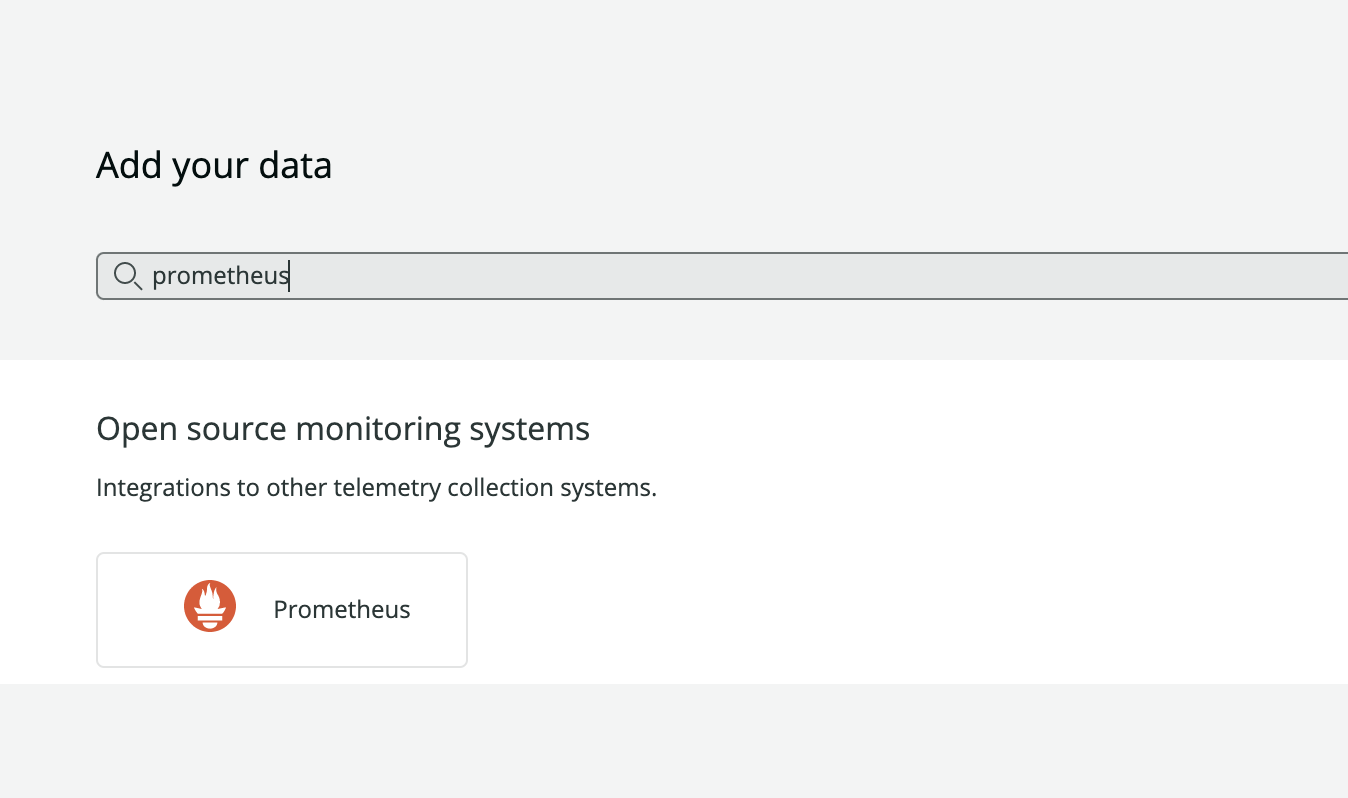
Task: Select the 'Add your data' heading
Action: (214, 165)
